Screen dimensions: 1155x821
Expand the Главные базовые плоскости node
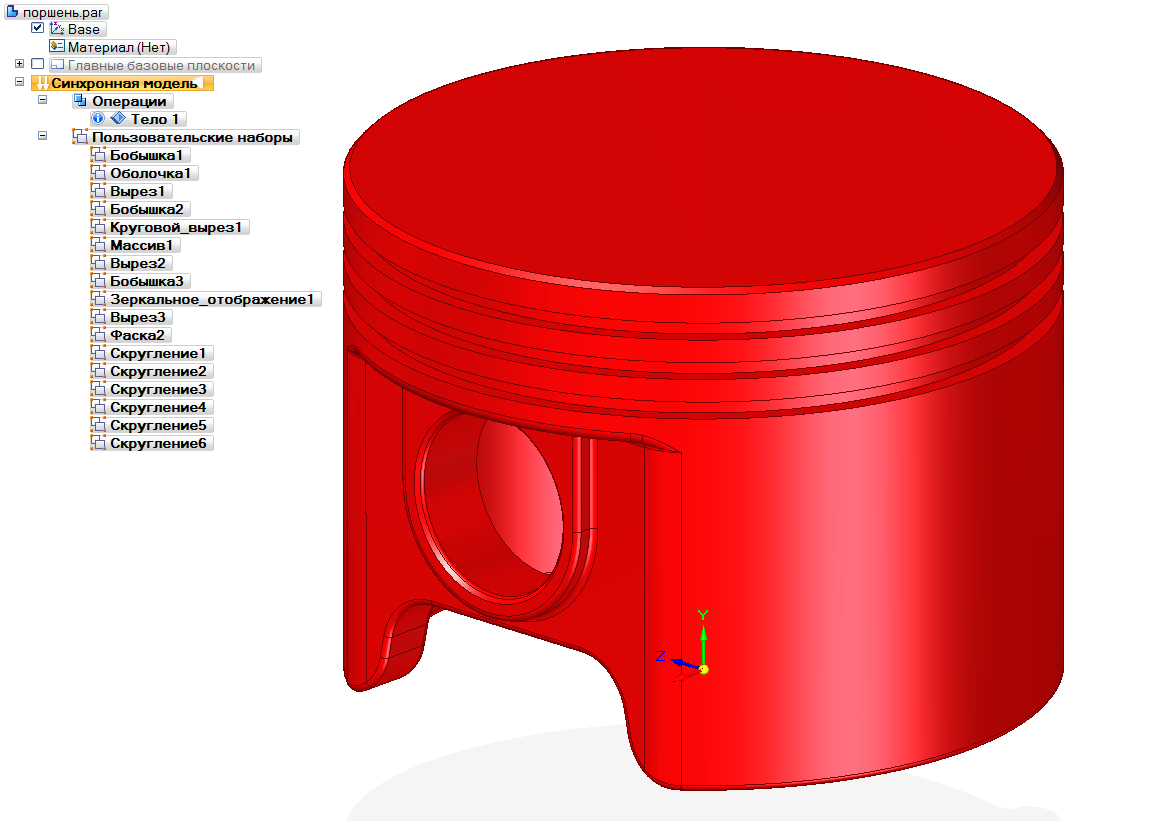(19, 64)
